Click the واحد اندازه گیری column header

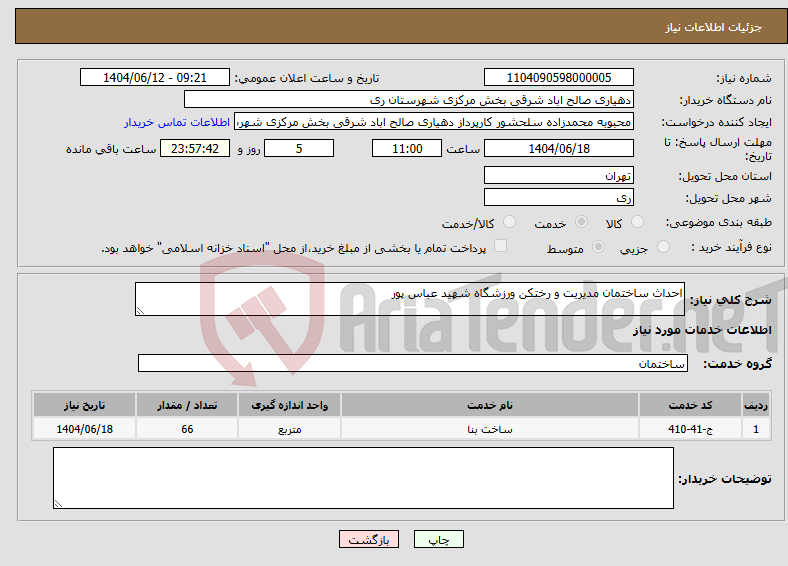tap(289, 405)
